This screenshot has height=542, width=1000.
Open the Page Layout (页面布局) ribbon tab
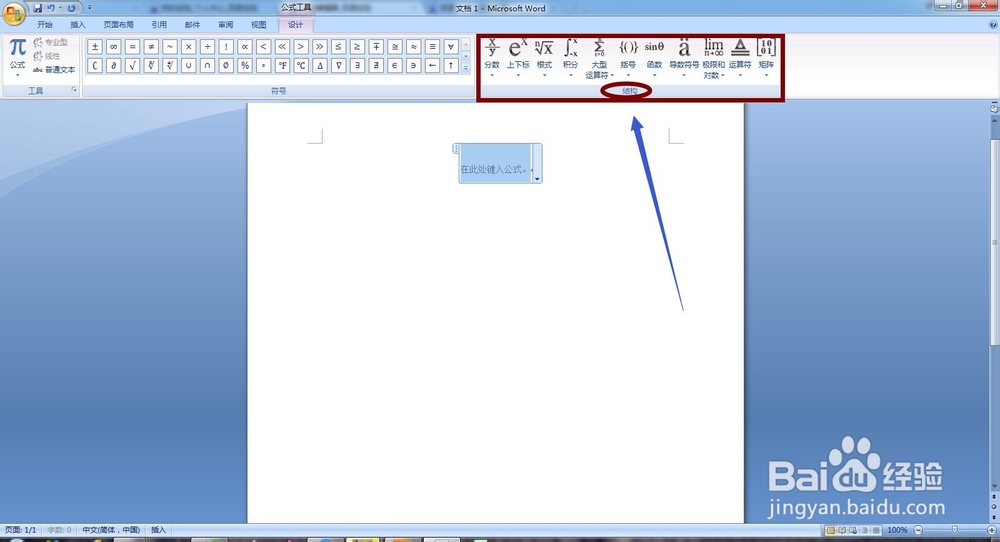click(x=119, y=25)
